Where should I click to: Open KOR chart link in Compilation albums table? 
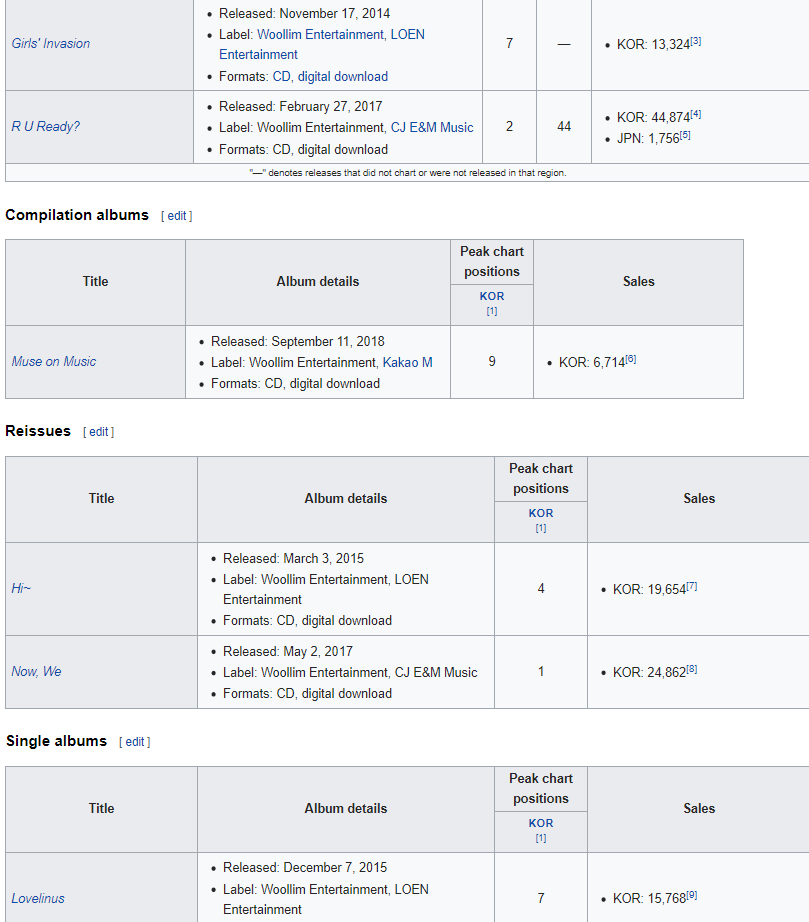[x=492, y=296]
